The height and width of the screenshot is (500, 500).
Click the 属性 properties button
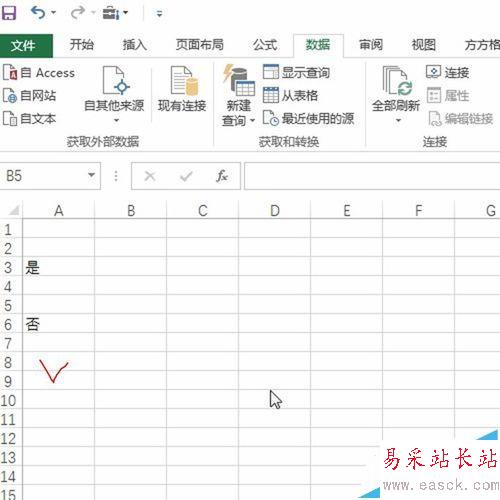tap(448, 96)
